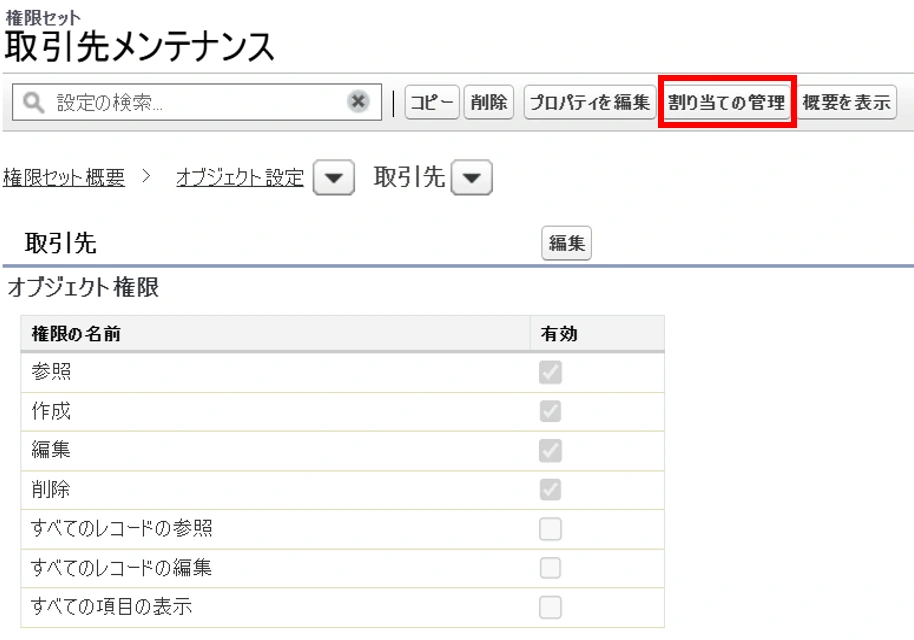
Task: Enable すべてのレコードの参照 checkbox
Action: [x=550, y=529]
